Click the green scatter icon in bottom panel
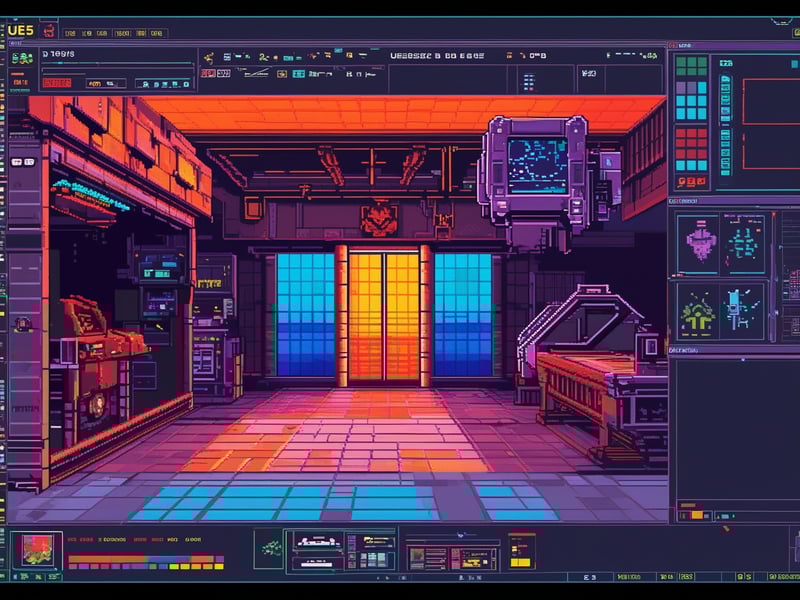 point(268,549)
